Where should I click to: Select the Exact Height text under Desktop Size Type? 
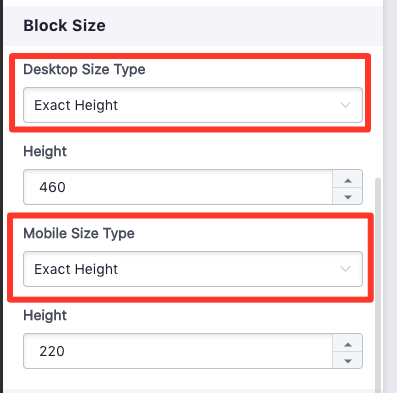pyautogui.click(x=76, y=105)
